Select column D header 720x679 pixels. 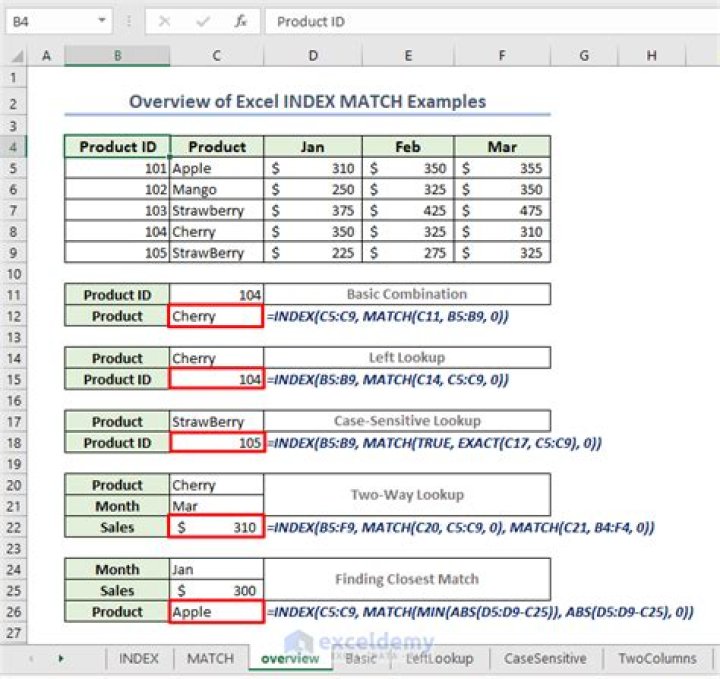(x=313, y=56)
